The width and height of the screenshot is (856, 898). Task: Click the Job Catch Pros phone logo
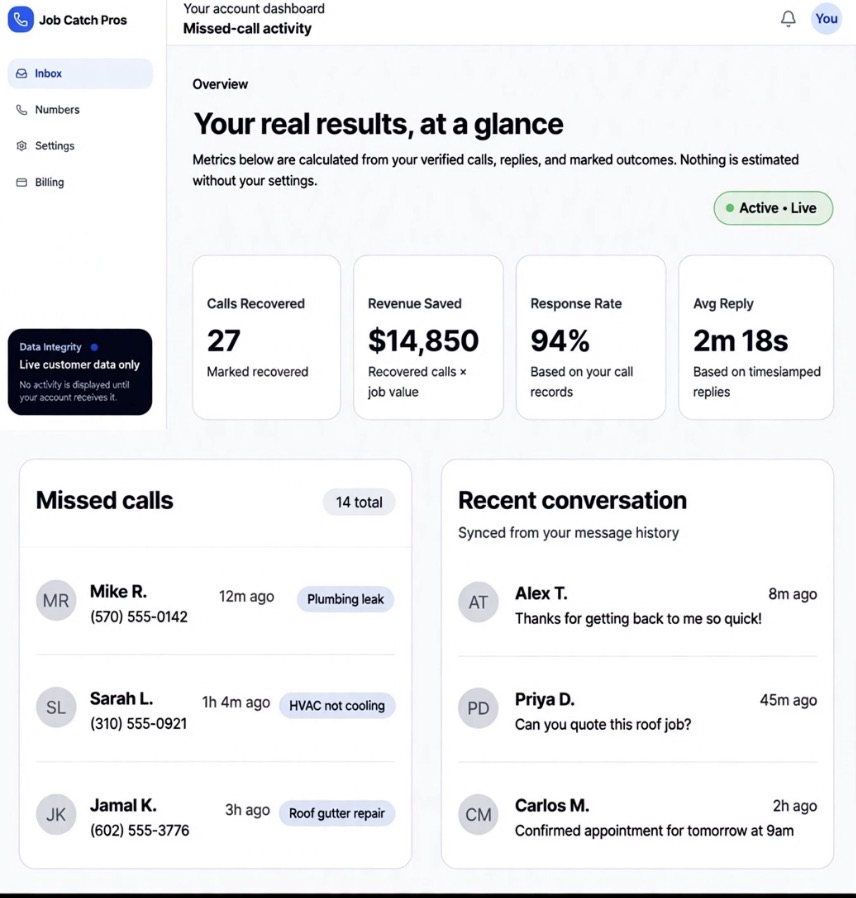pyautogui.click(x=21, y=19)
